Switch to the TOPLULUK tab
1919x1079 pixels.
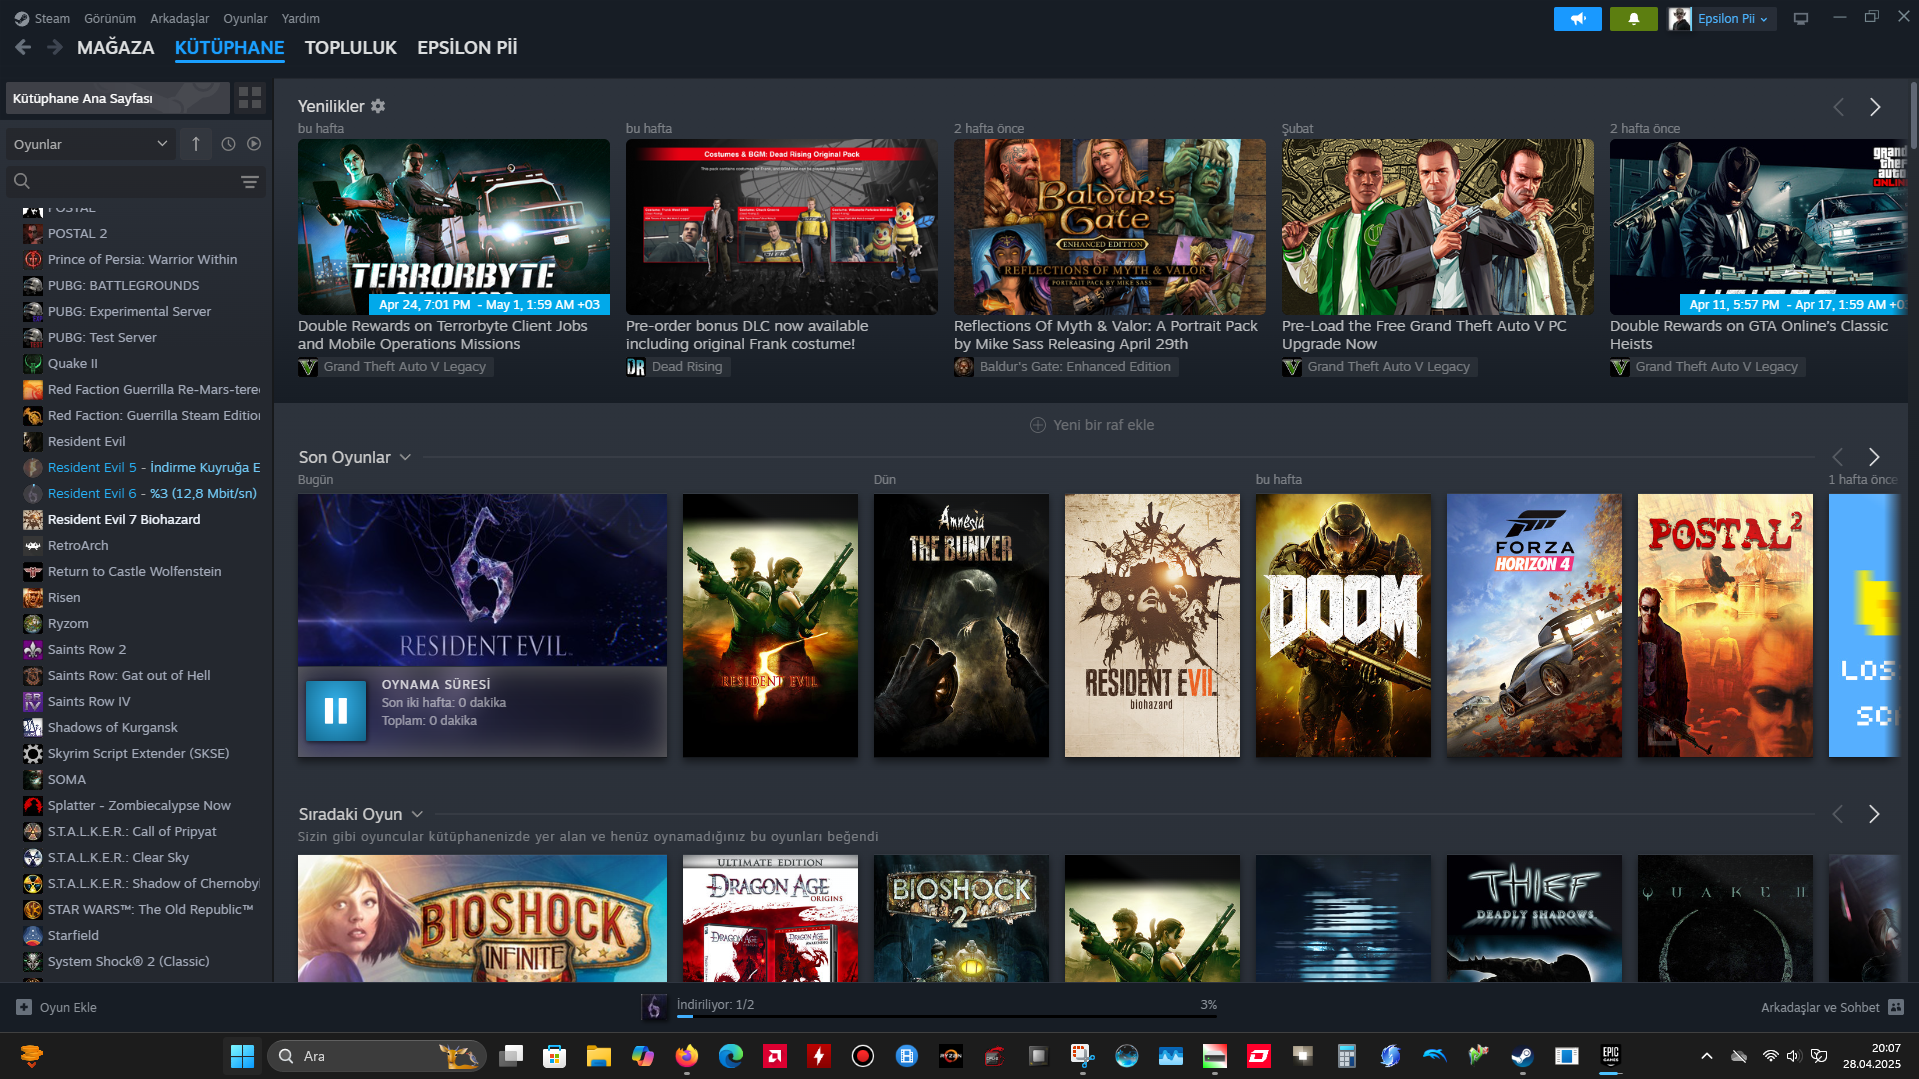click(350, 47)
